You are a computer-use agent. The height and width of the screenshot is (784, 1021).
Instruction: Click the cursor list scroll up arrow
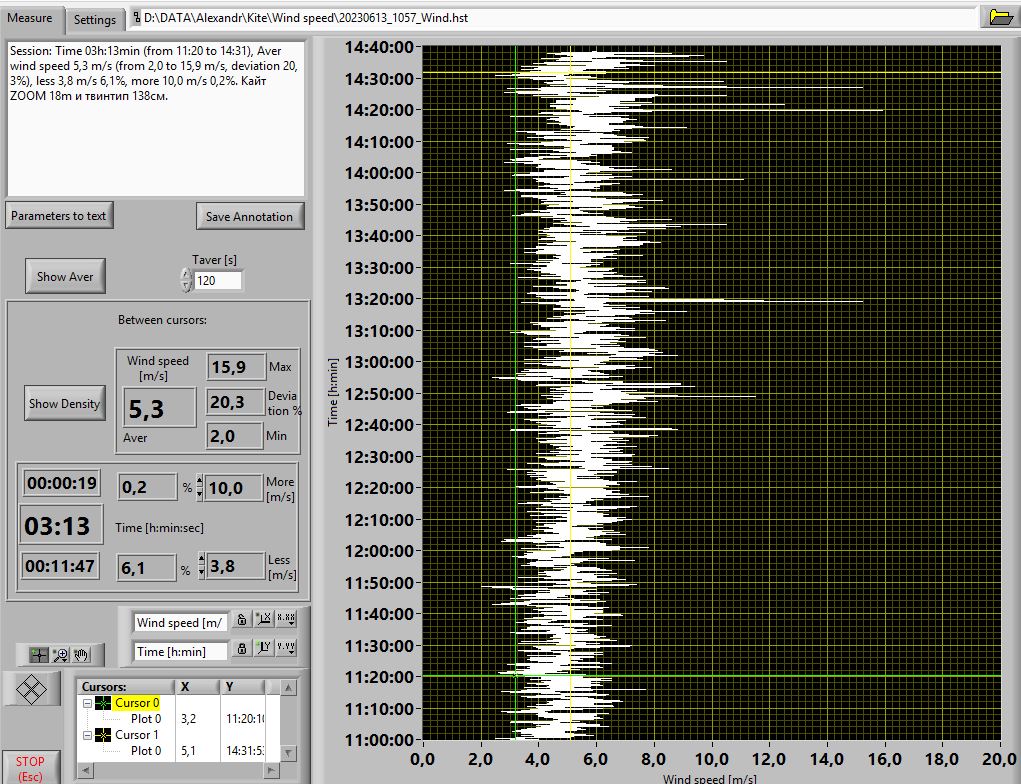pyautogui.click(x=288, y=688)
